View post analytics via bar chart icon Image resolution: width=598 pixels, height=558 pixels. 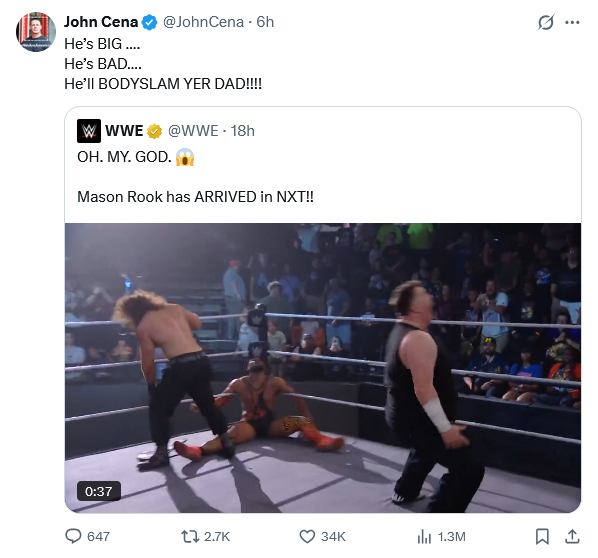coord(424,537)
